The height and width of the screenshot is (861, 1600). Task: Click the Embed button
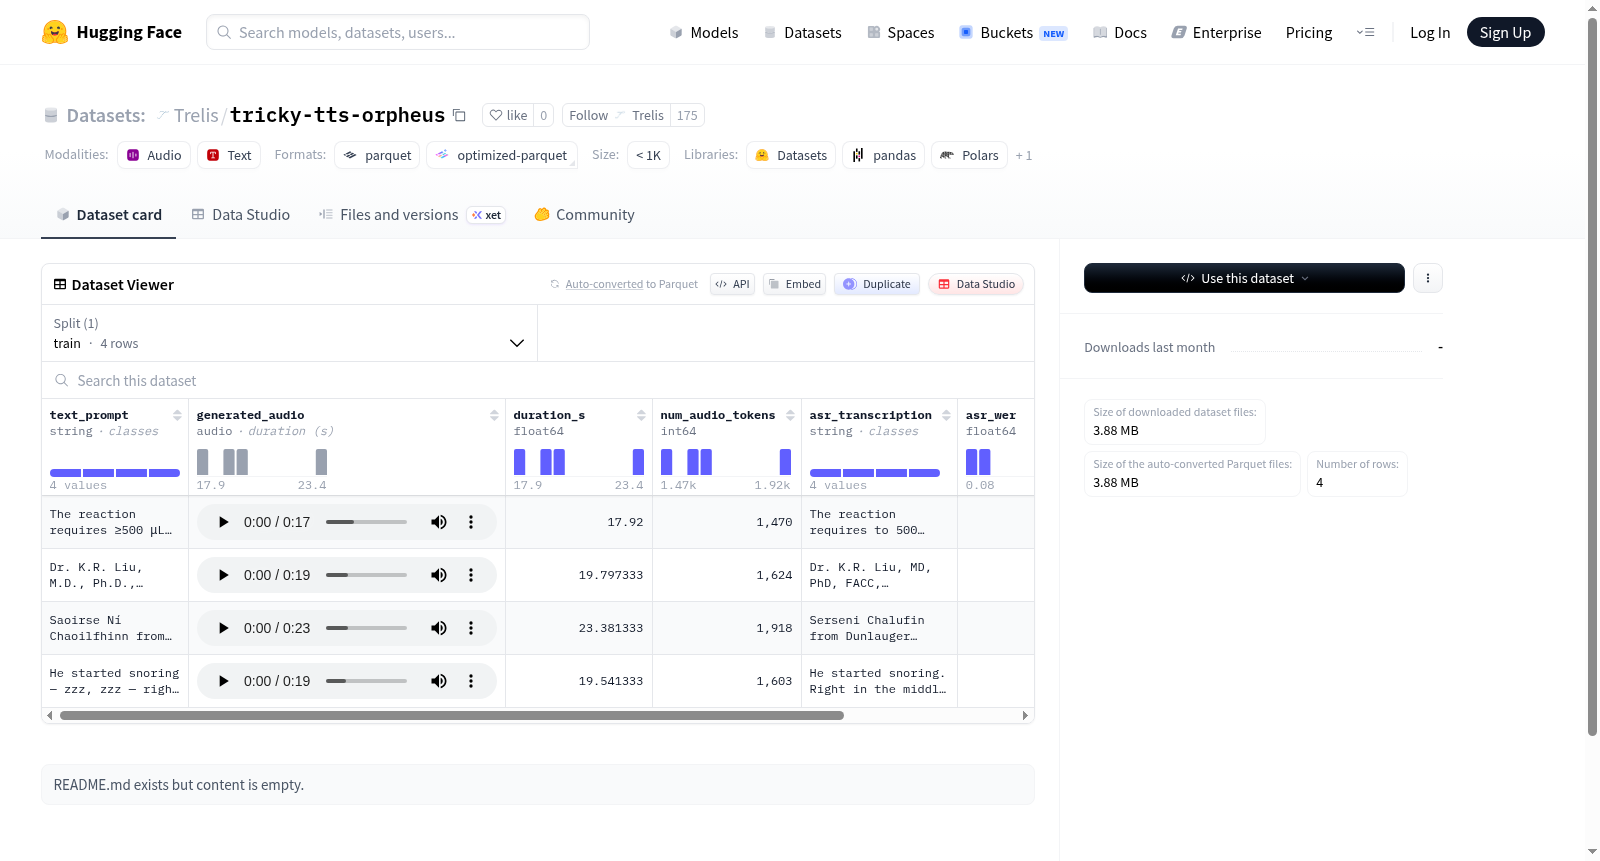pyautogui.click(x=795, y=284)
